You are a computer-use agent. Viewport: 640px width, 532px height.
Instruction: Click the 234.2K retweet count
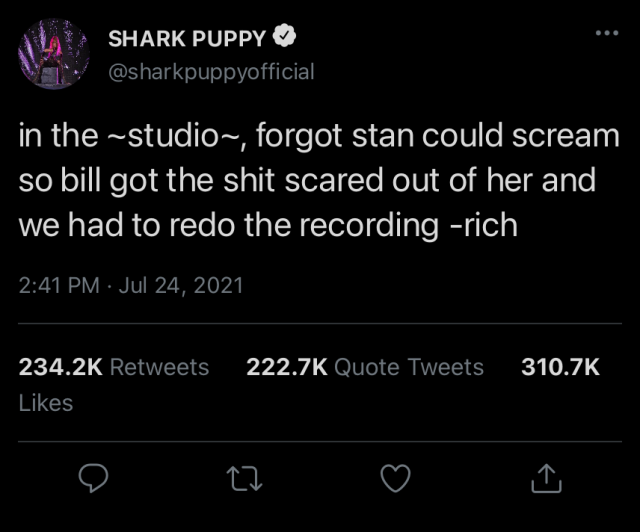(61, 367)
